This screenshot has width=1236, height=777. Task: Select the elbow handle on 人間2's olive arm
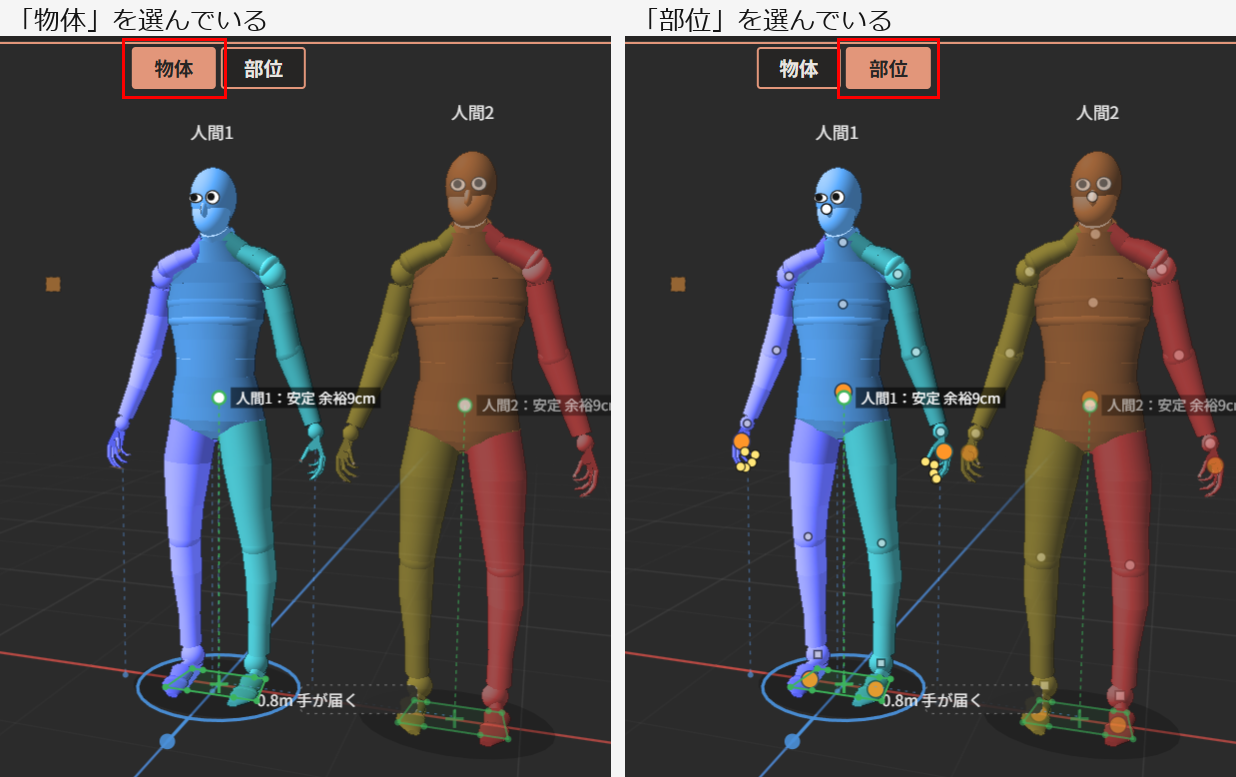1012,352
